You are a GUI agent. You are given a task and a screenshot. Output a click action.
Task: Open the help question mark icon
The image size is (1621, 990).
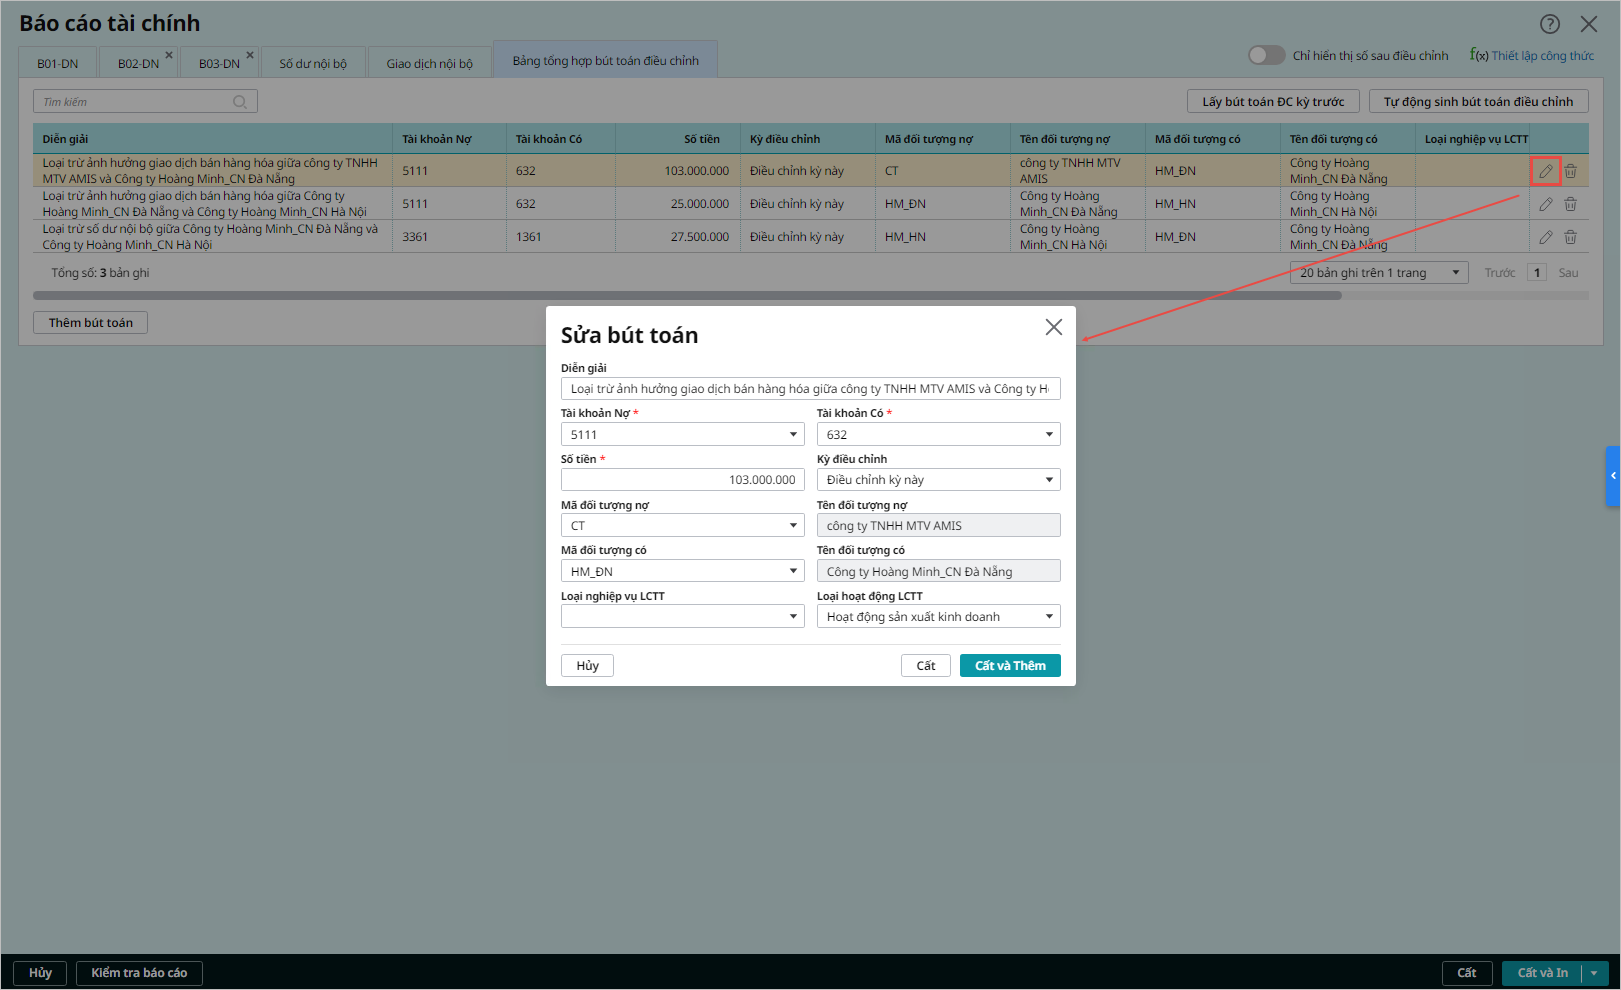pyautogui.click(x=1549, y=24)
